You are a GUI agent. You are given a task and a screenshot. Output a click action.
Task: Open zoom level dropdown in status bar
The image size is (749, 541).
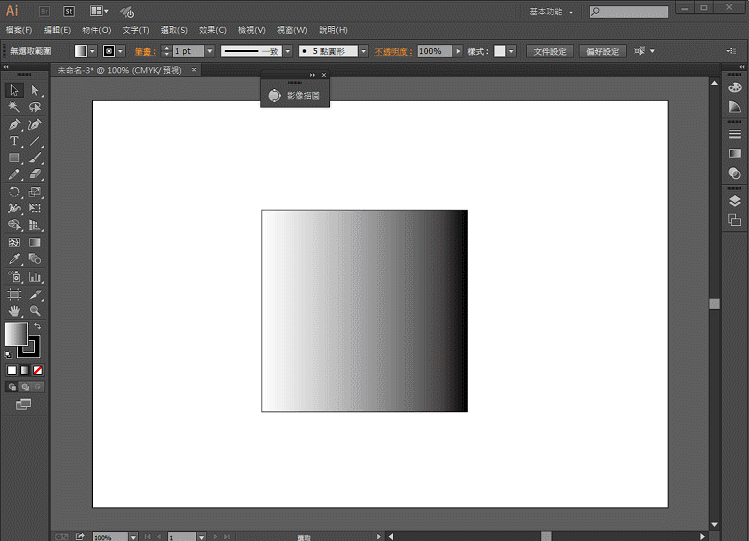(x=133, y=537)
